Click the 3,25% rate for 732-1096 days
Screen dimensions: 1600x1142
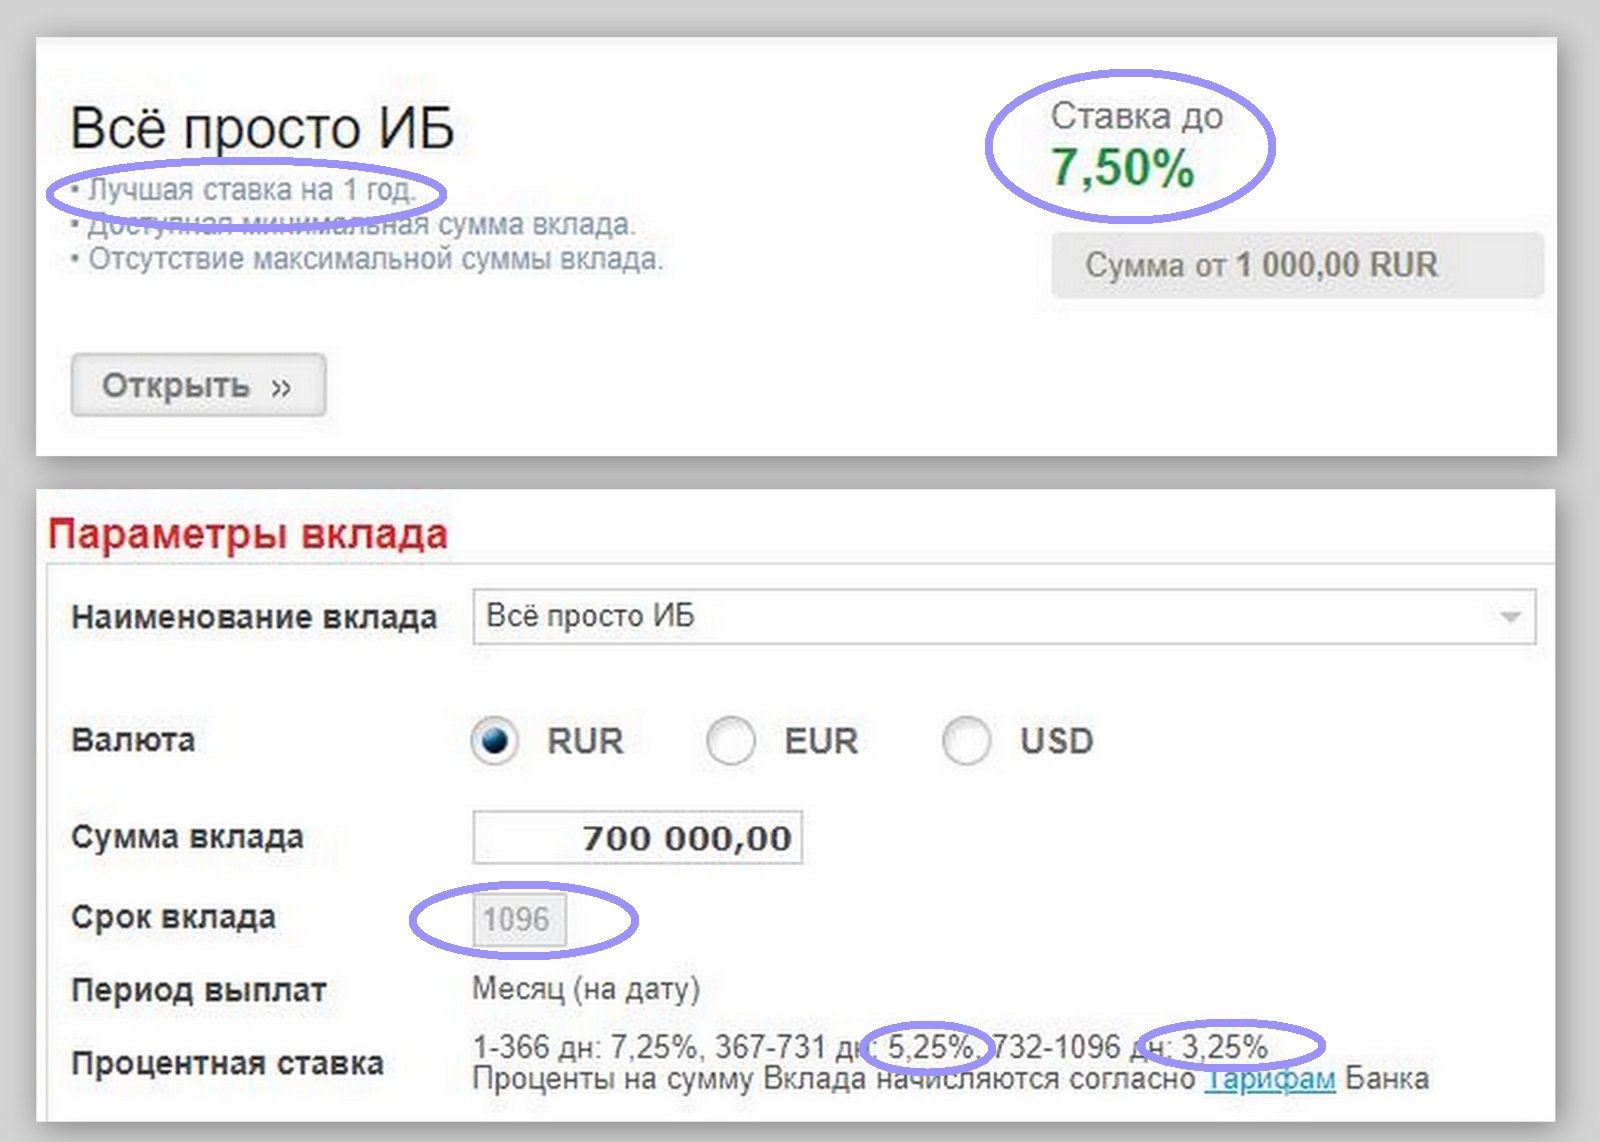tap(1225, 1047)
